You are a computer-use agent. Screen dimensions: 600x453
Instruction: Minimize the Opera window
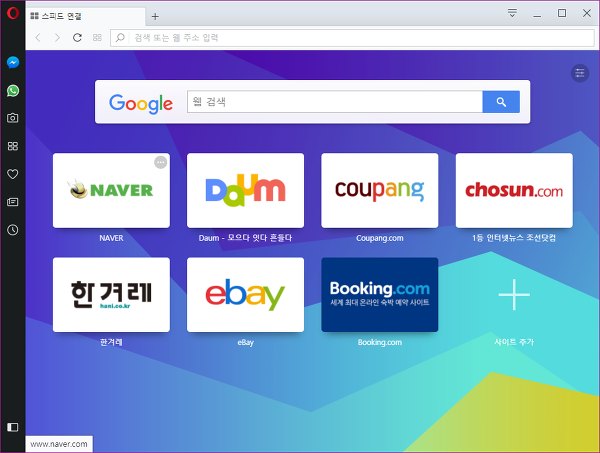point(537,14)
